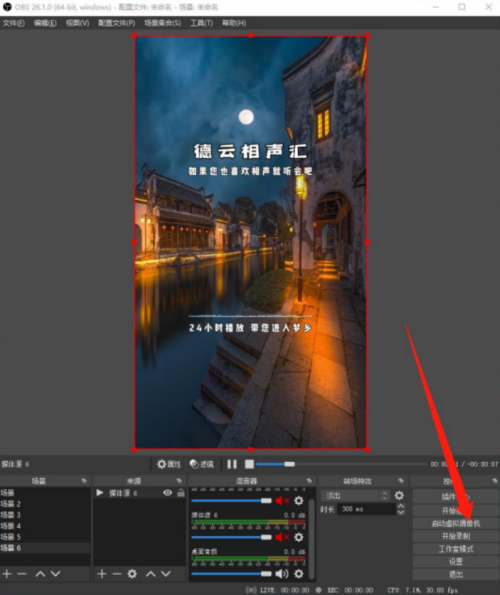
Task: Move the selected source up
Action: pos(151,573)
